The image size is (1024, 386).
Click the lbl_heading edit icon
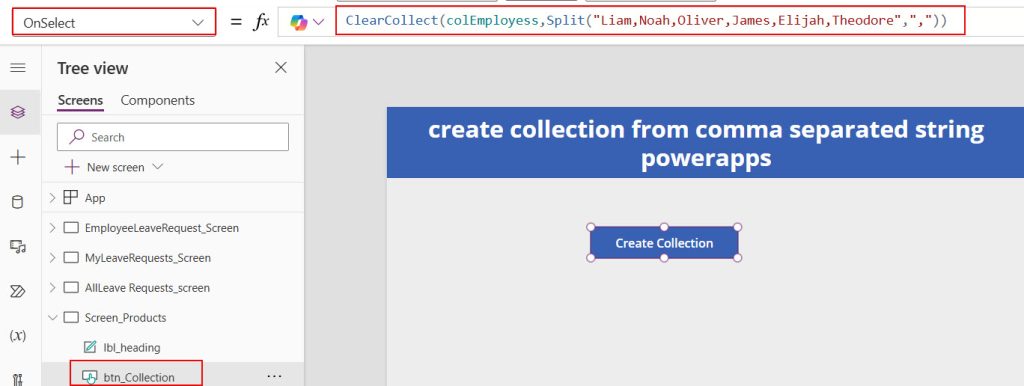[x=90, y=347]
